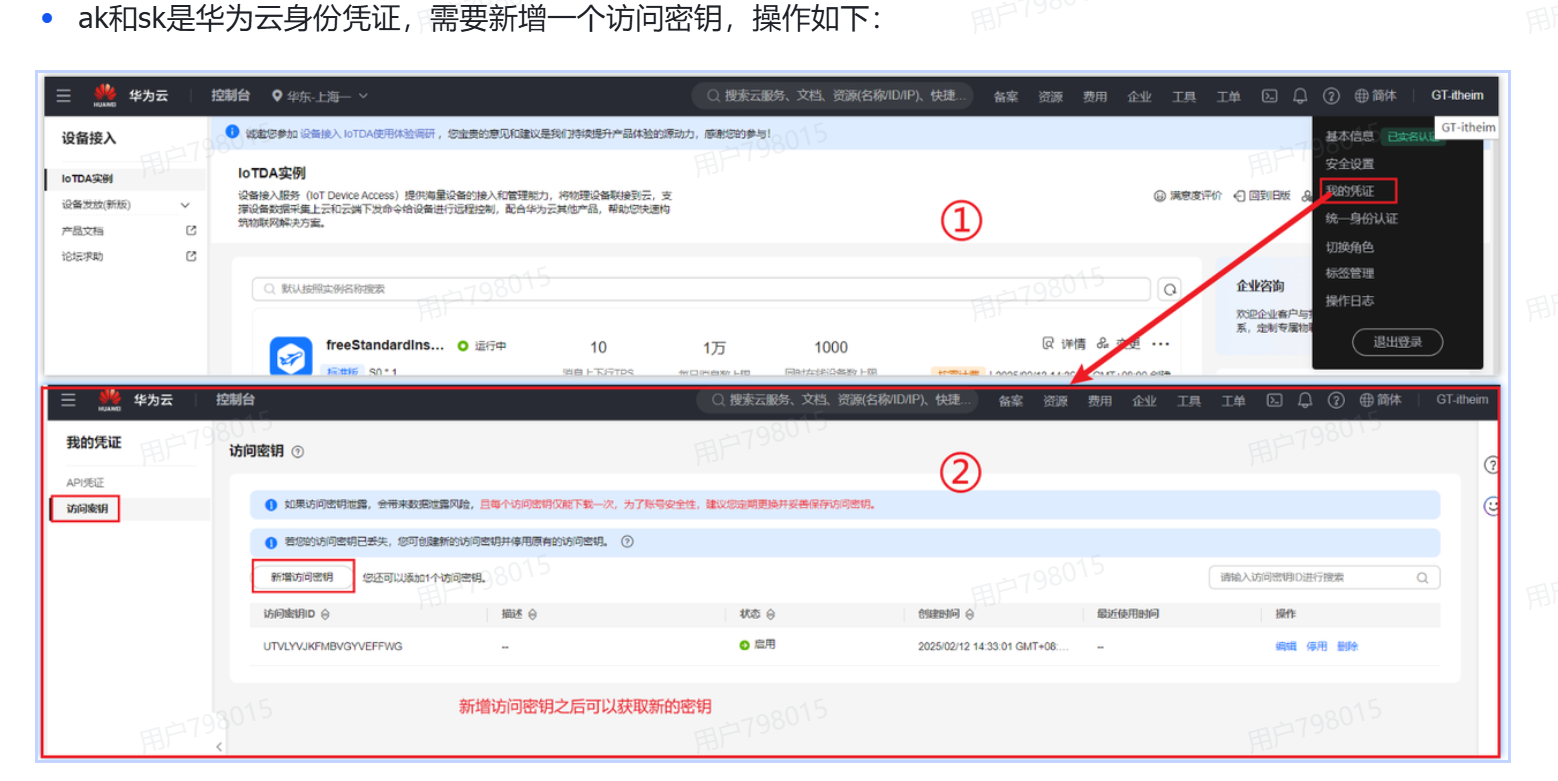Focus the access key ID search field
The width and height of the screenshot is (1558, 781).
1324,577
